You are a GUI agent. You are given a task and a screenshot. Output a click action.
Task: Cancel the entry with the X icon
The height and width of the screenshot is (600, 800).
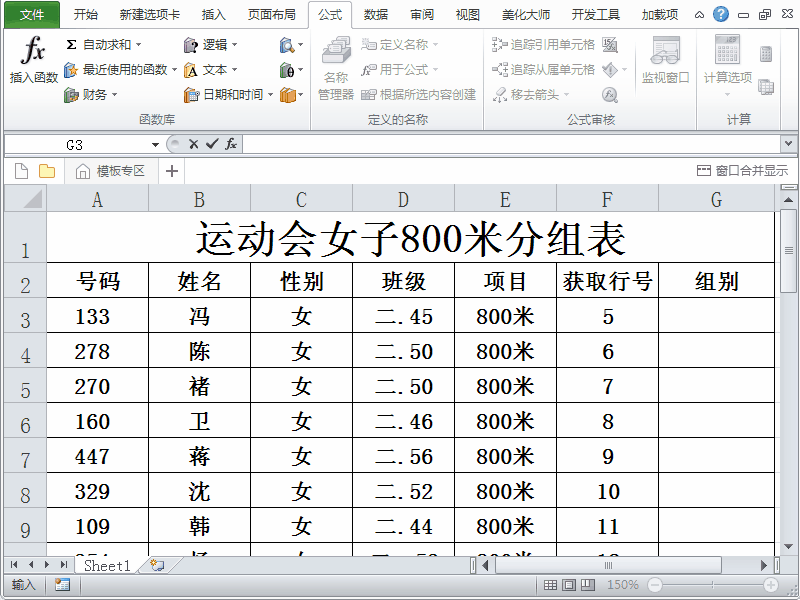tap(193, 144)
